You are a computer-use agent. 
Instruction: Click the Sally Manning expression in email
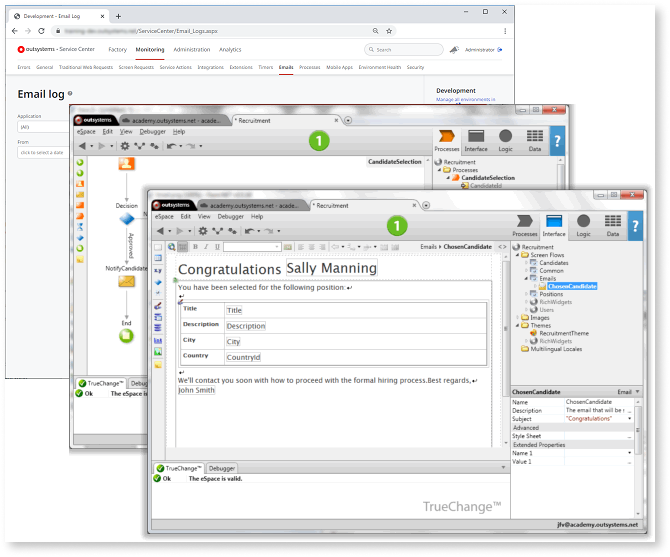332,268
